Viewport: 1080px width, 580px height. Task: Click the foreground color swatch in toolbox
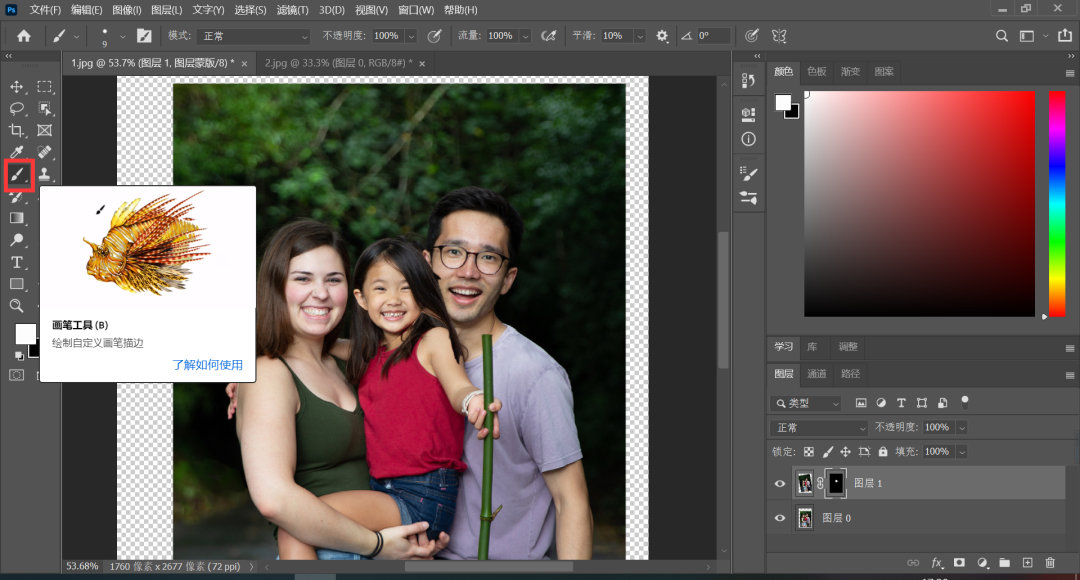pyautogui.click(x=25, y=333)
